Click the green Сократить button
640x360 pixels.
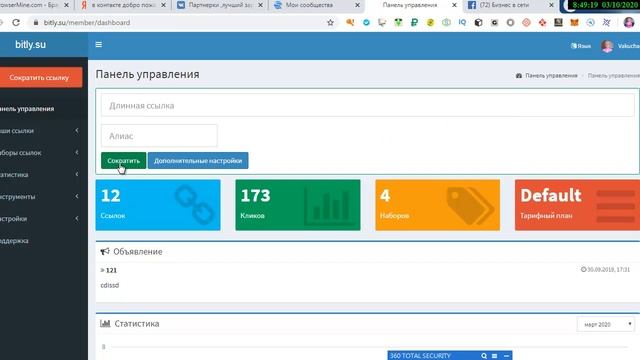pos(123,160)
